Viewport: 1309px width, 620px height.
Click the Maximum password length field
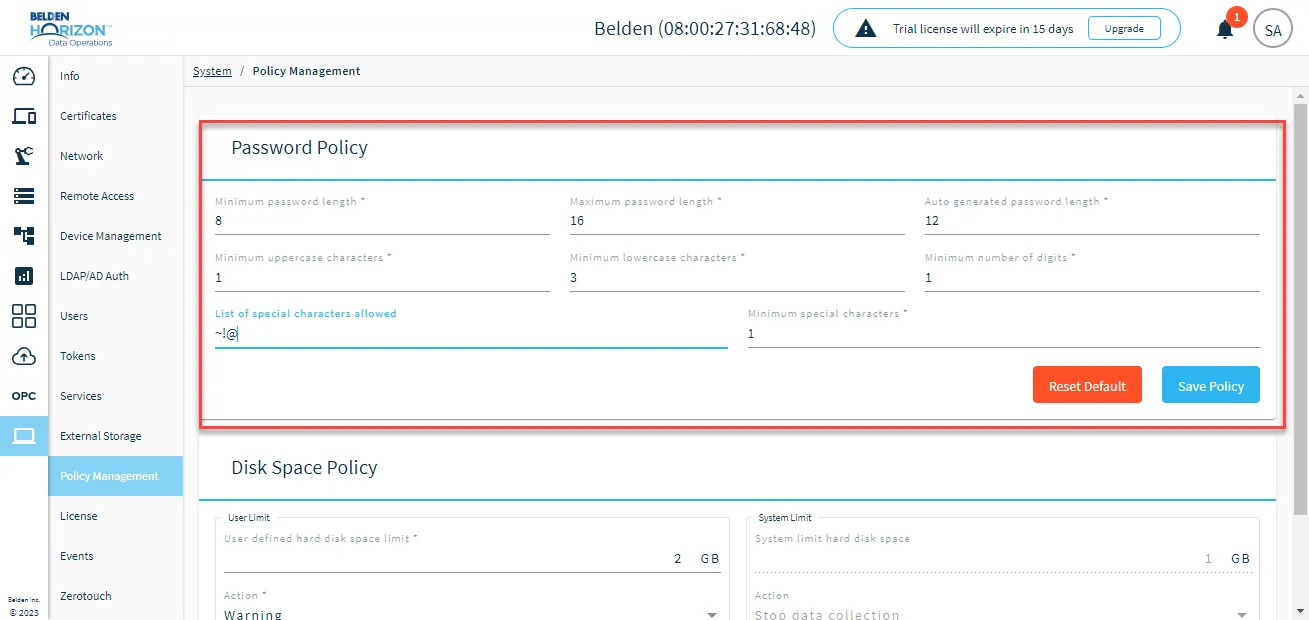click(x=737, y=221)
